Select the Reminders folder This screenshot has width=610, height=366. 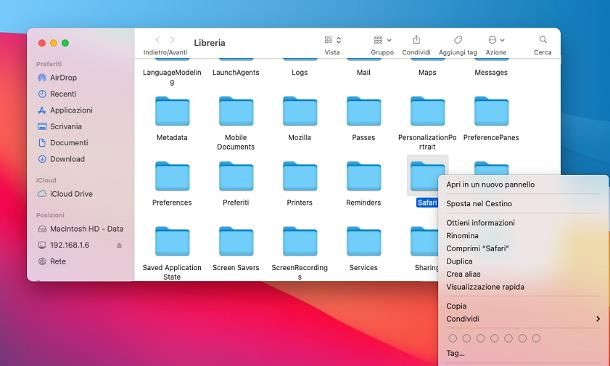tap(363, 176)
